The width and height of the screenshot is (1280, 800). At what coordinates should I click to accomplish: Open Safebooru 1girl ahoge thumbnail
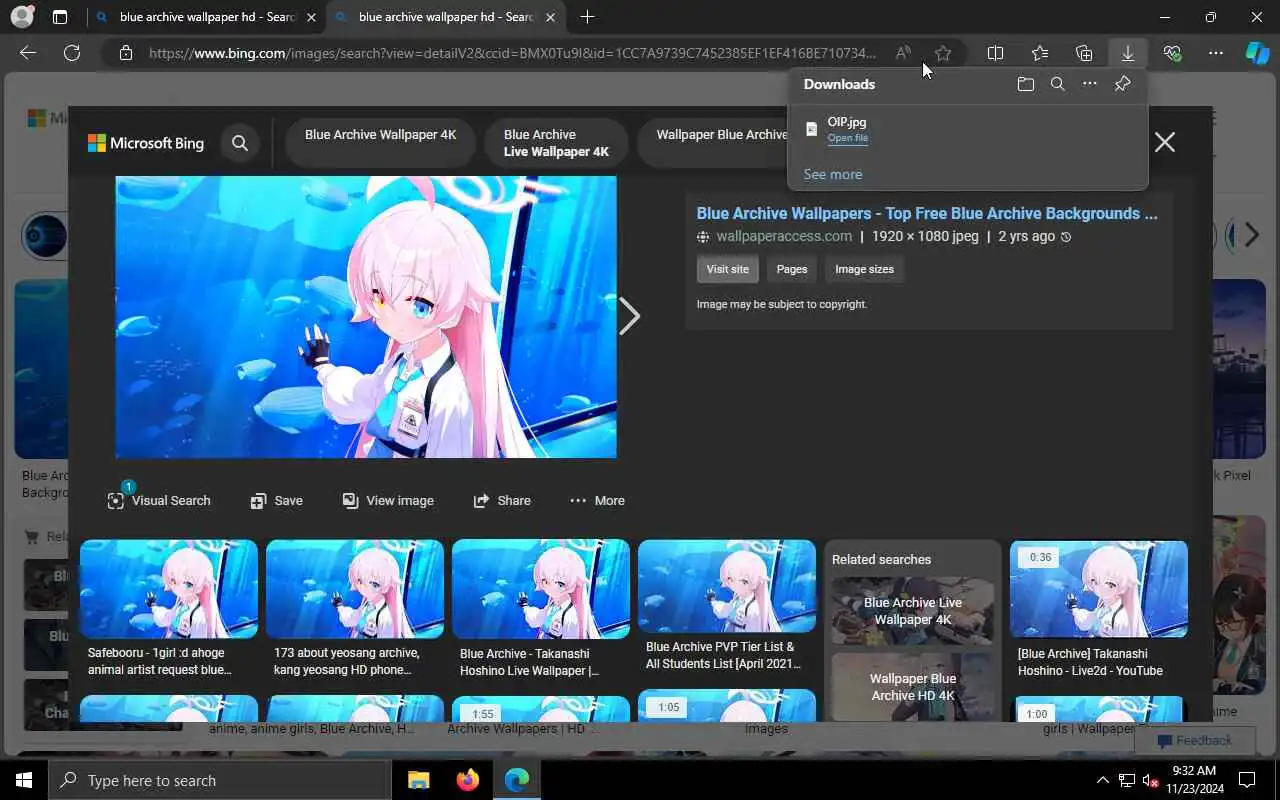[169, 589]
